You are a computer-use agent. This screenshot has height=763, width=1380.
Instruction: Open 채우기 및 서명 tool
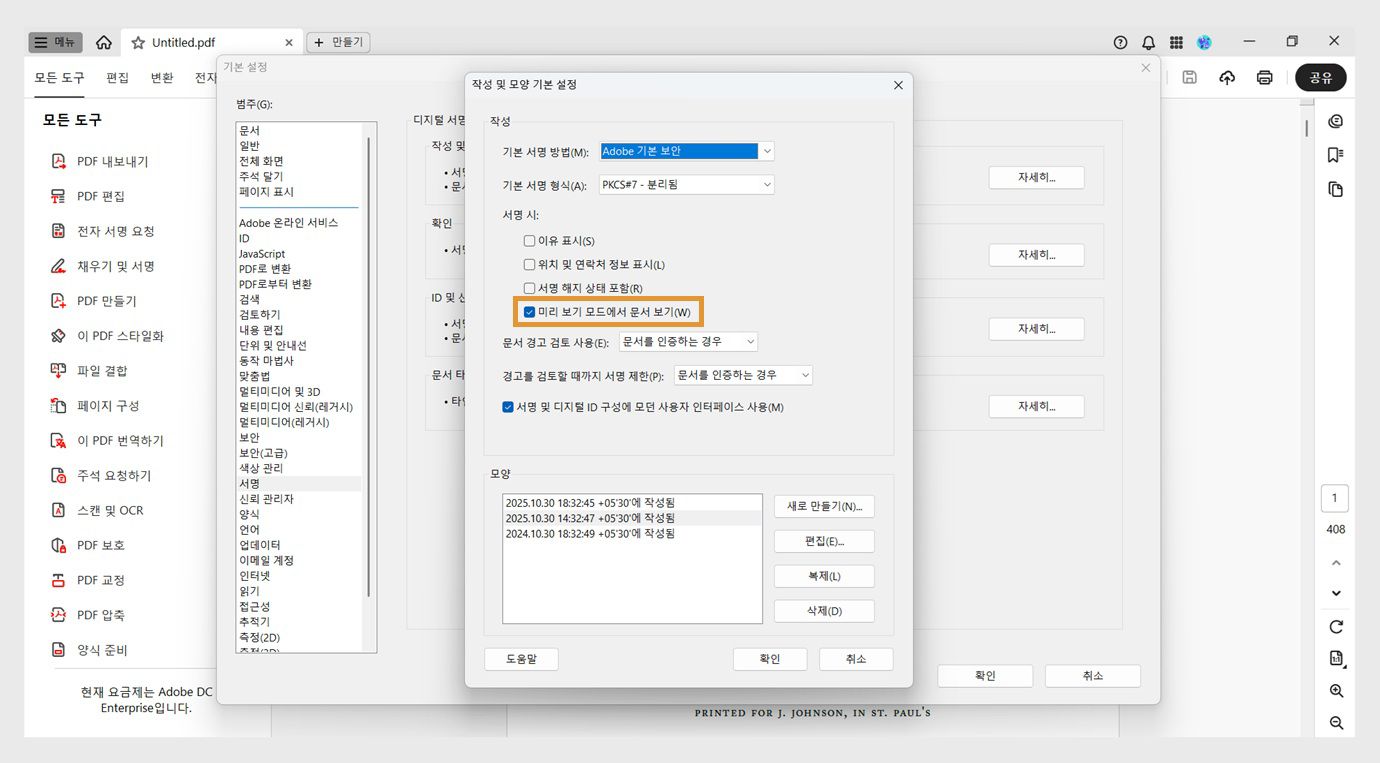103,266
